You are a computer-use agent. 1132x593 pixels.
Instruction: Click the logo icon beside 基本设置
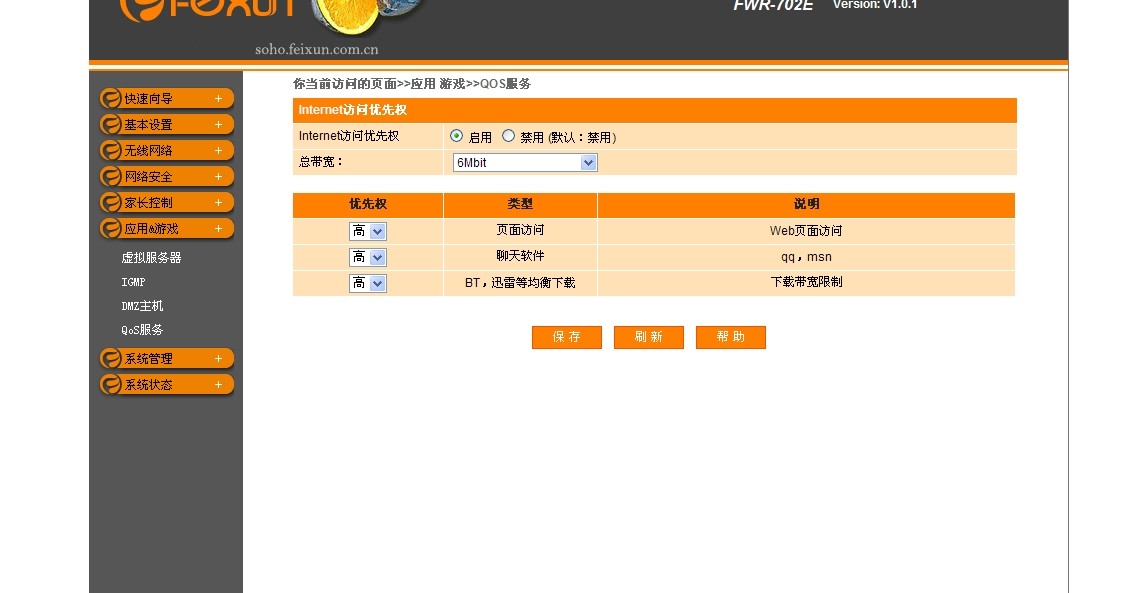(110, 124)
